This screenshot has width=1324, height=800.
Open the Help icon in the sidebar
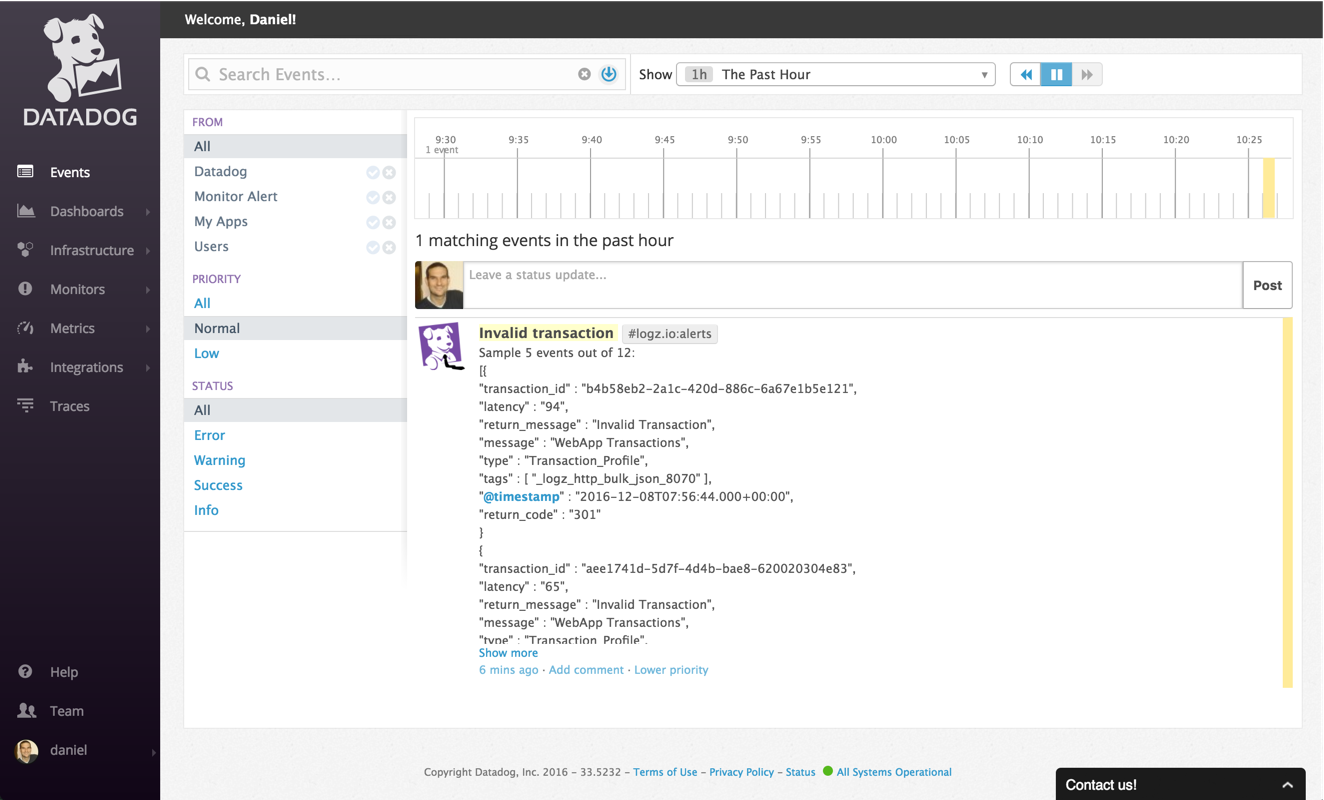point(26,672)
